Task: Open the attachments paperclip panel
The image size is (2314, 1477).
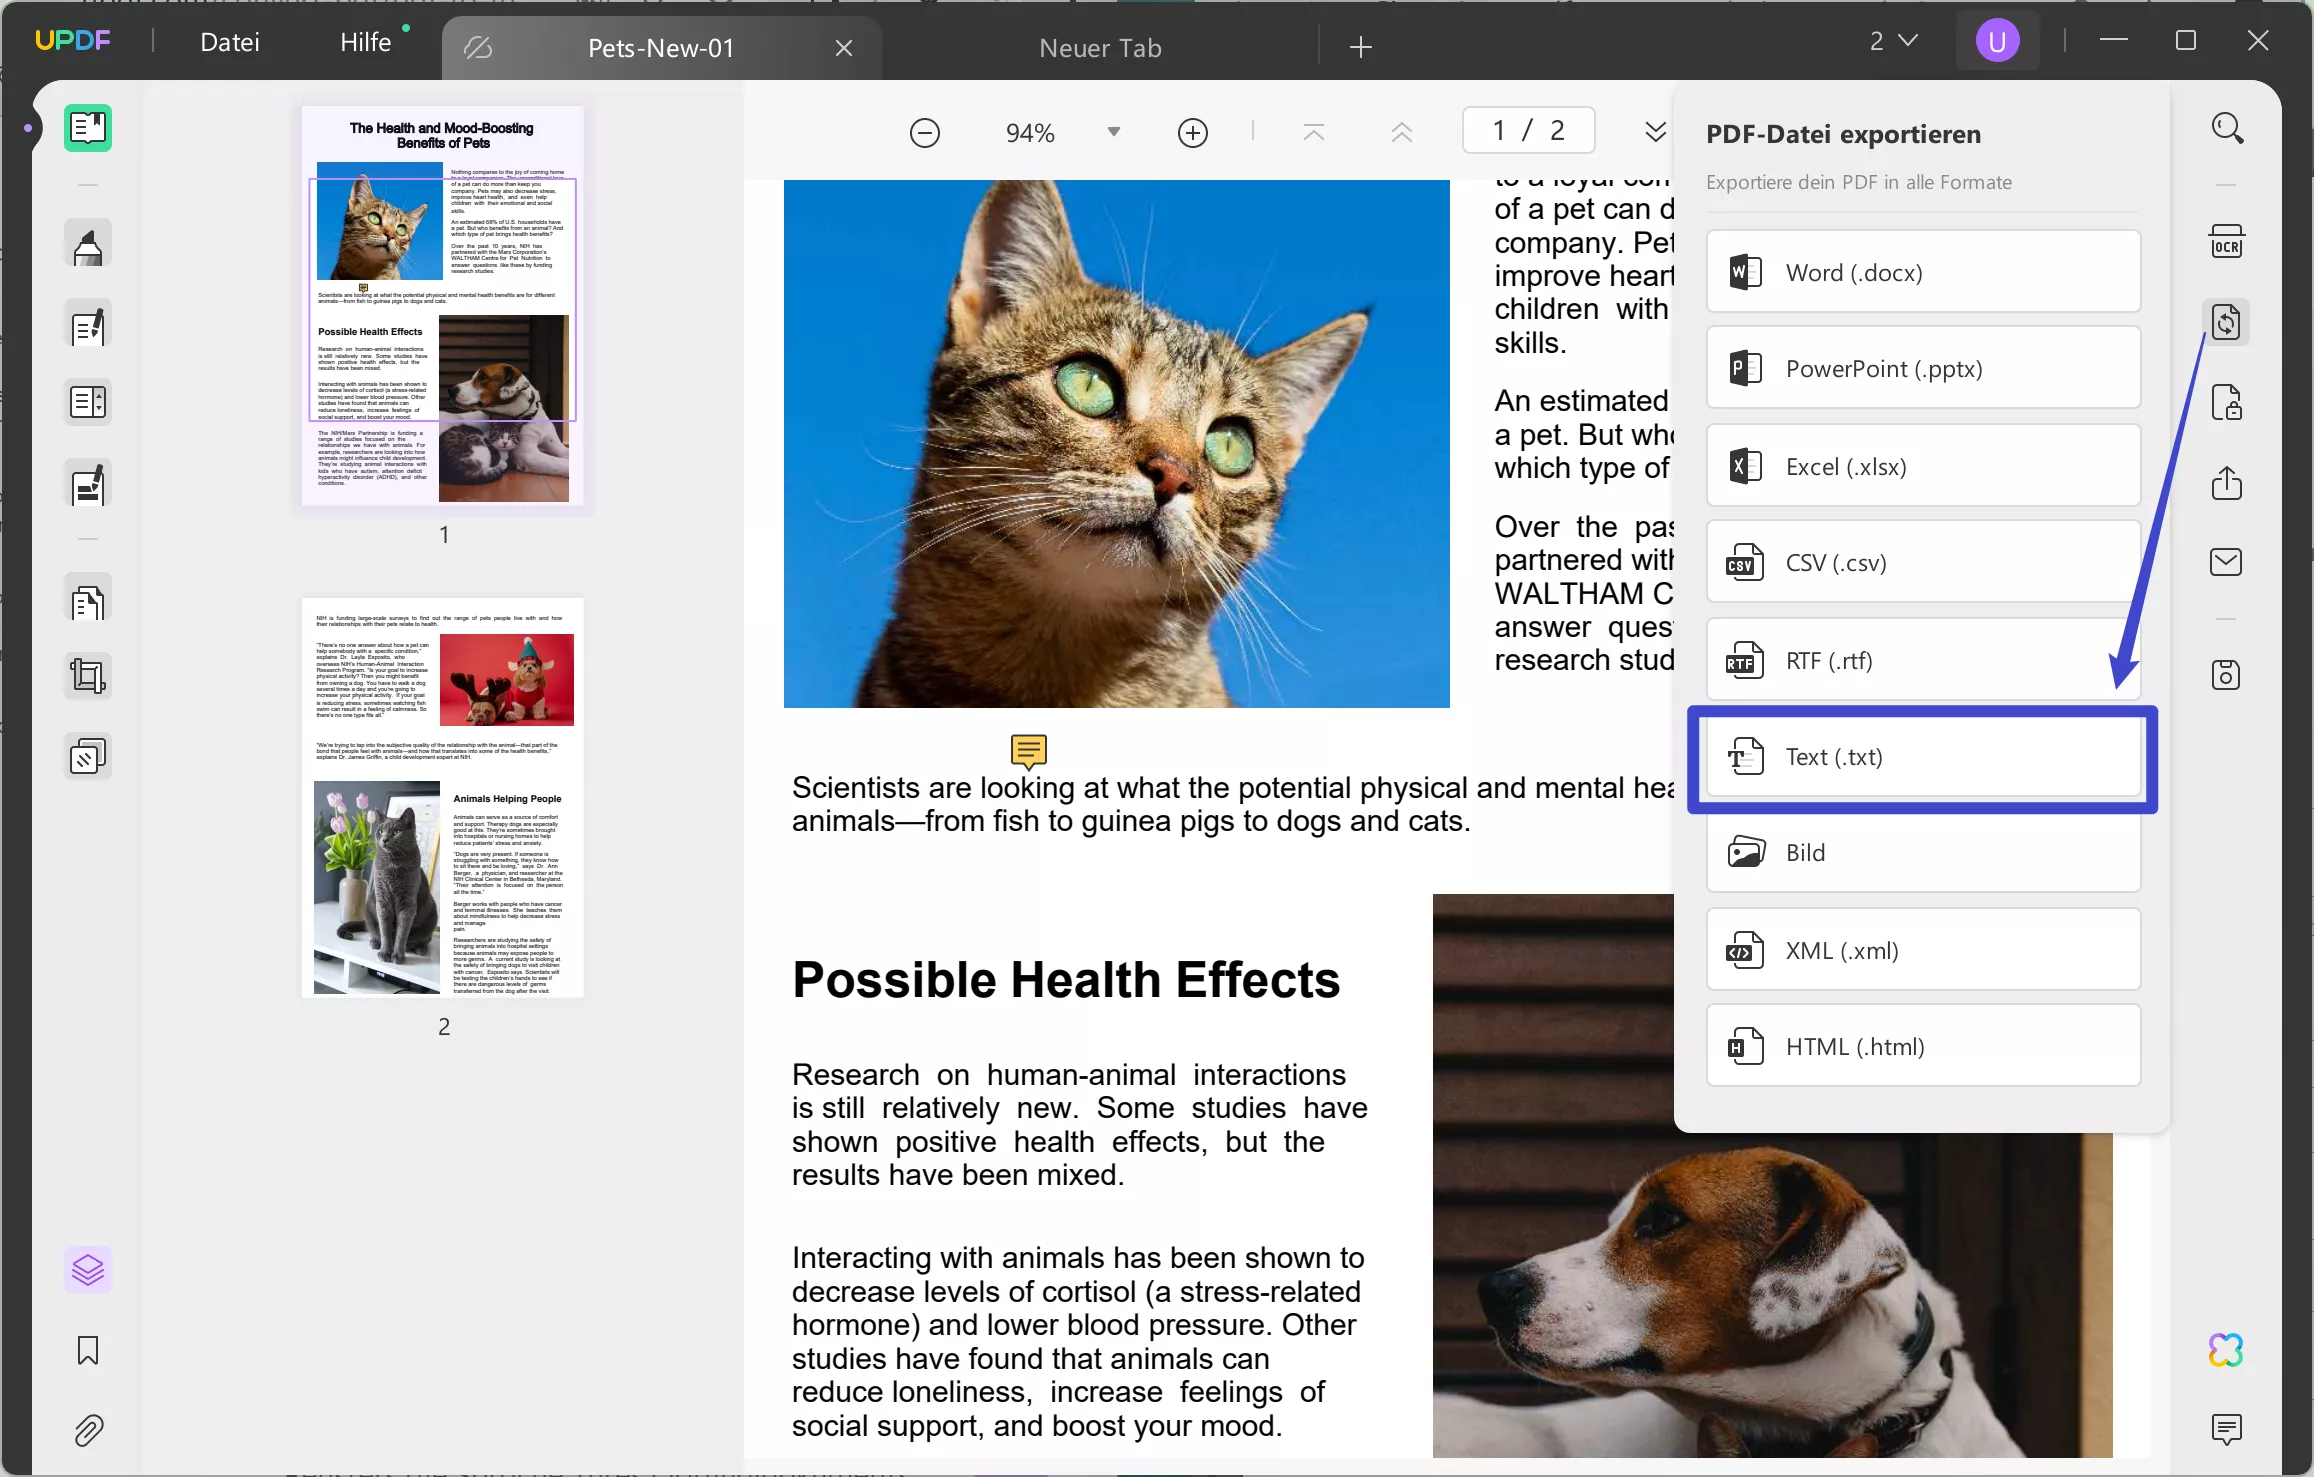Action: [x=88, y=1431]
